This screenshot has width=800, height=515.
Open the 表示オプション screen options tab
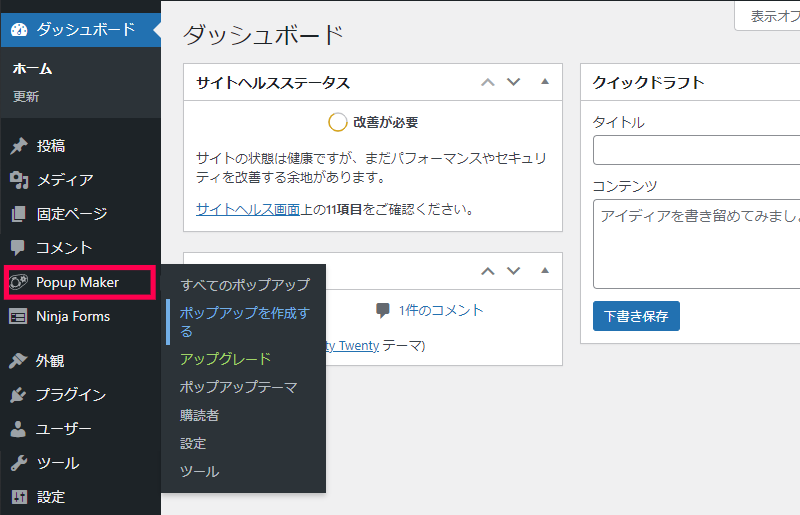coord(767,16)
